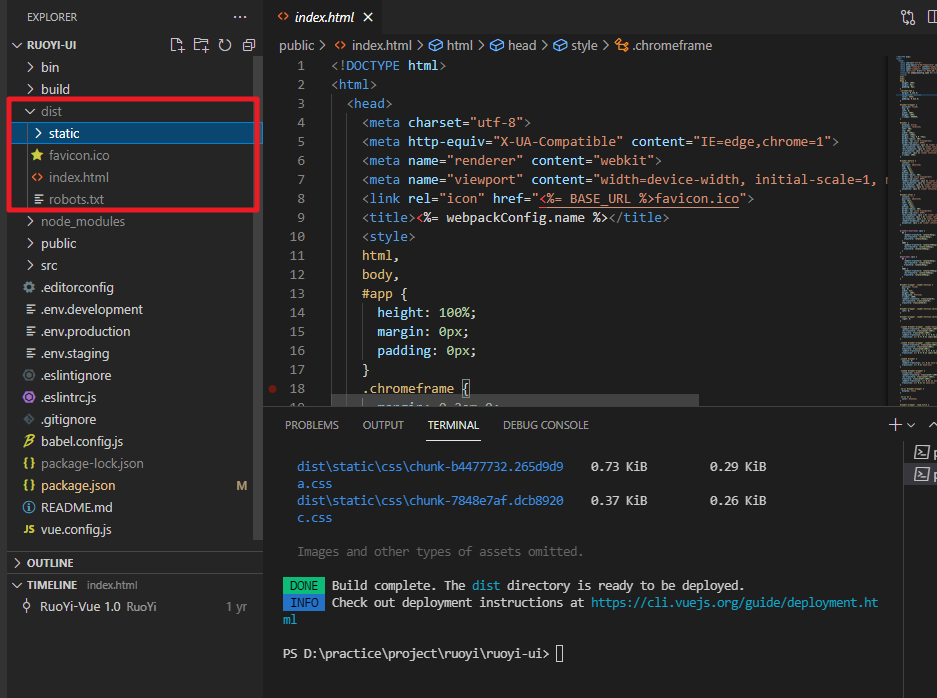The height and width of the screenshot is (698, 937).
Task: Open Explorer more actions ellipsis menu
Action: click(x=240, y=17)
